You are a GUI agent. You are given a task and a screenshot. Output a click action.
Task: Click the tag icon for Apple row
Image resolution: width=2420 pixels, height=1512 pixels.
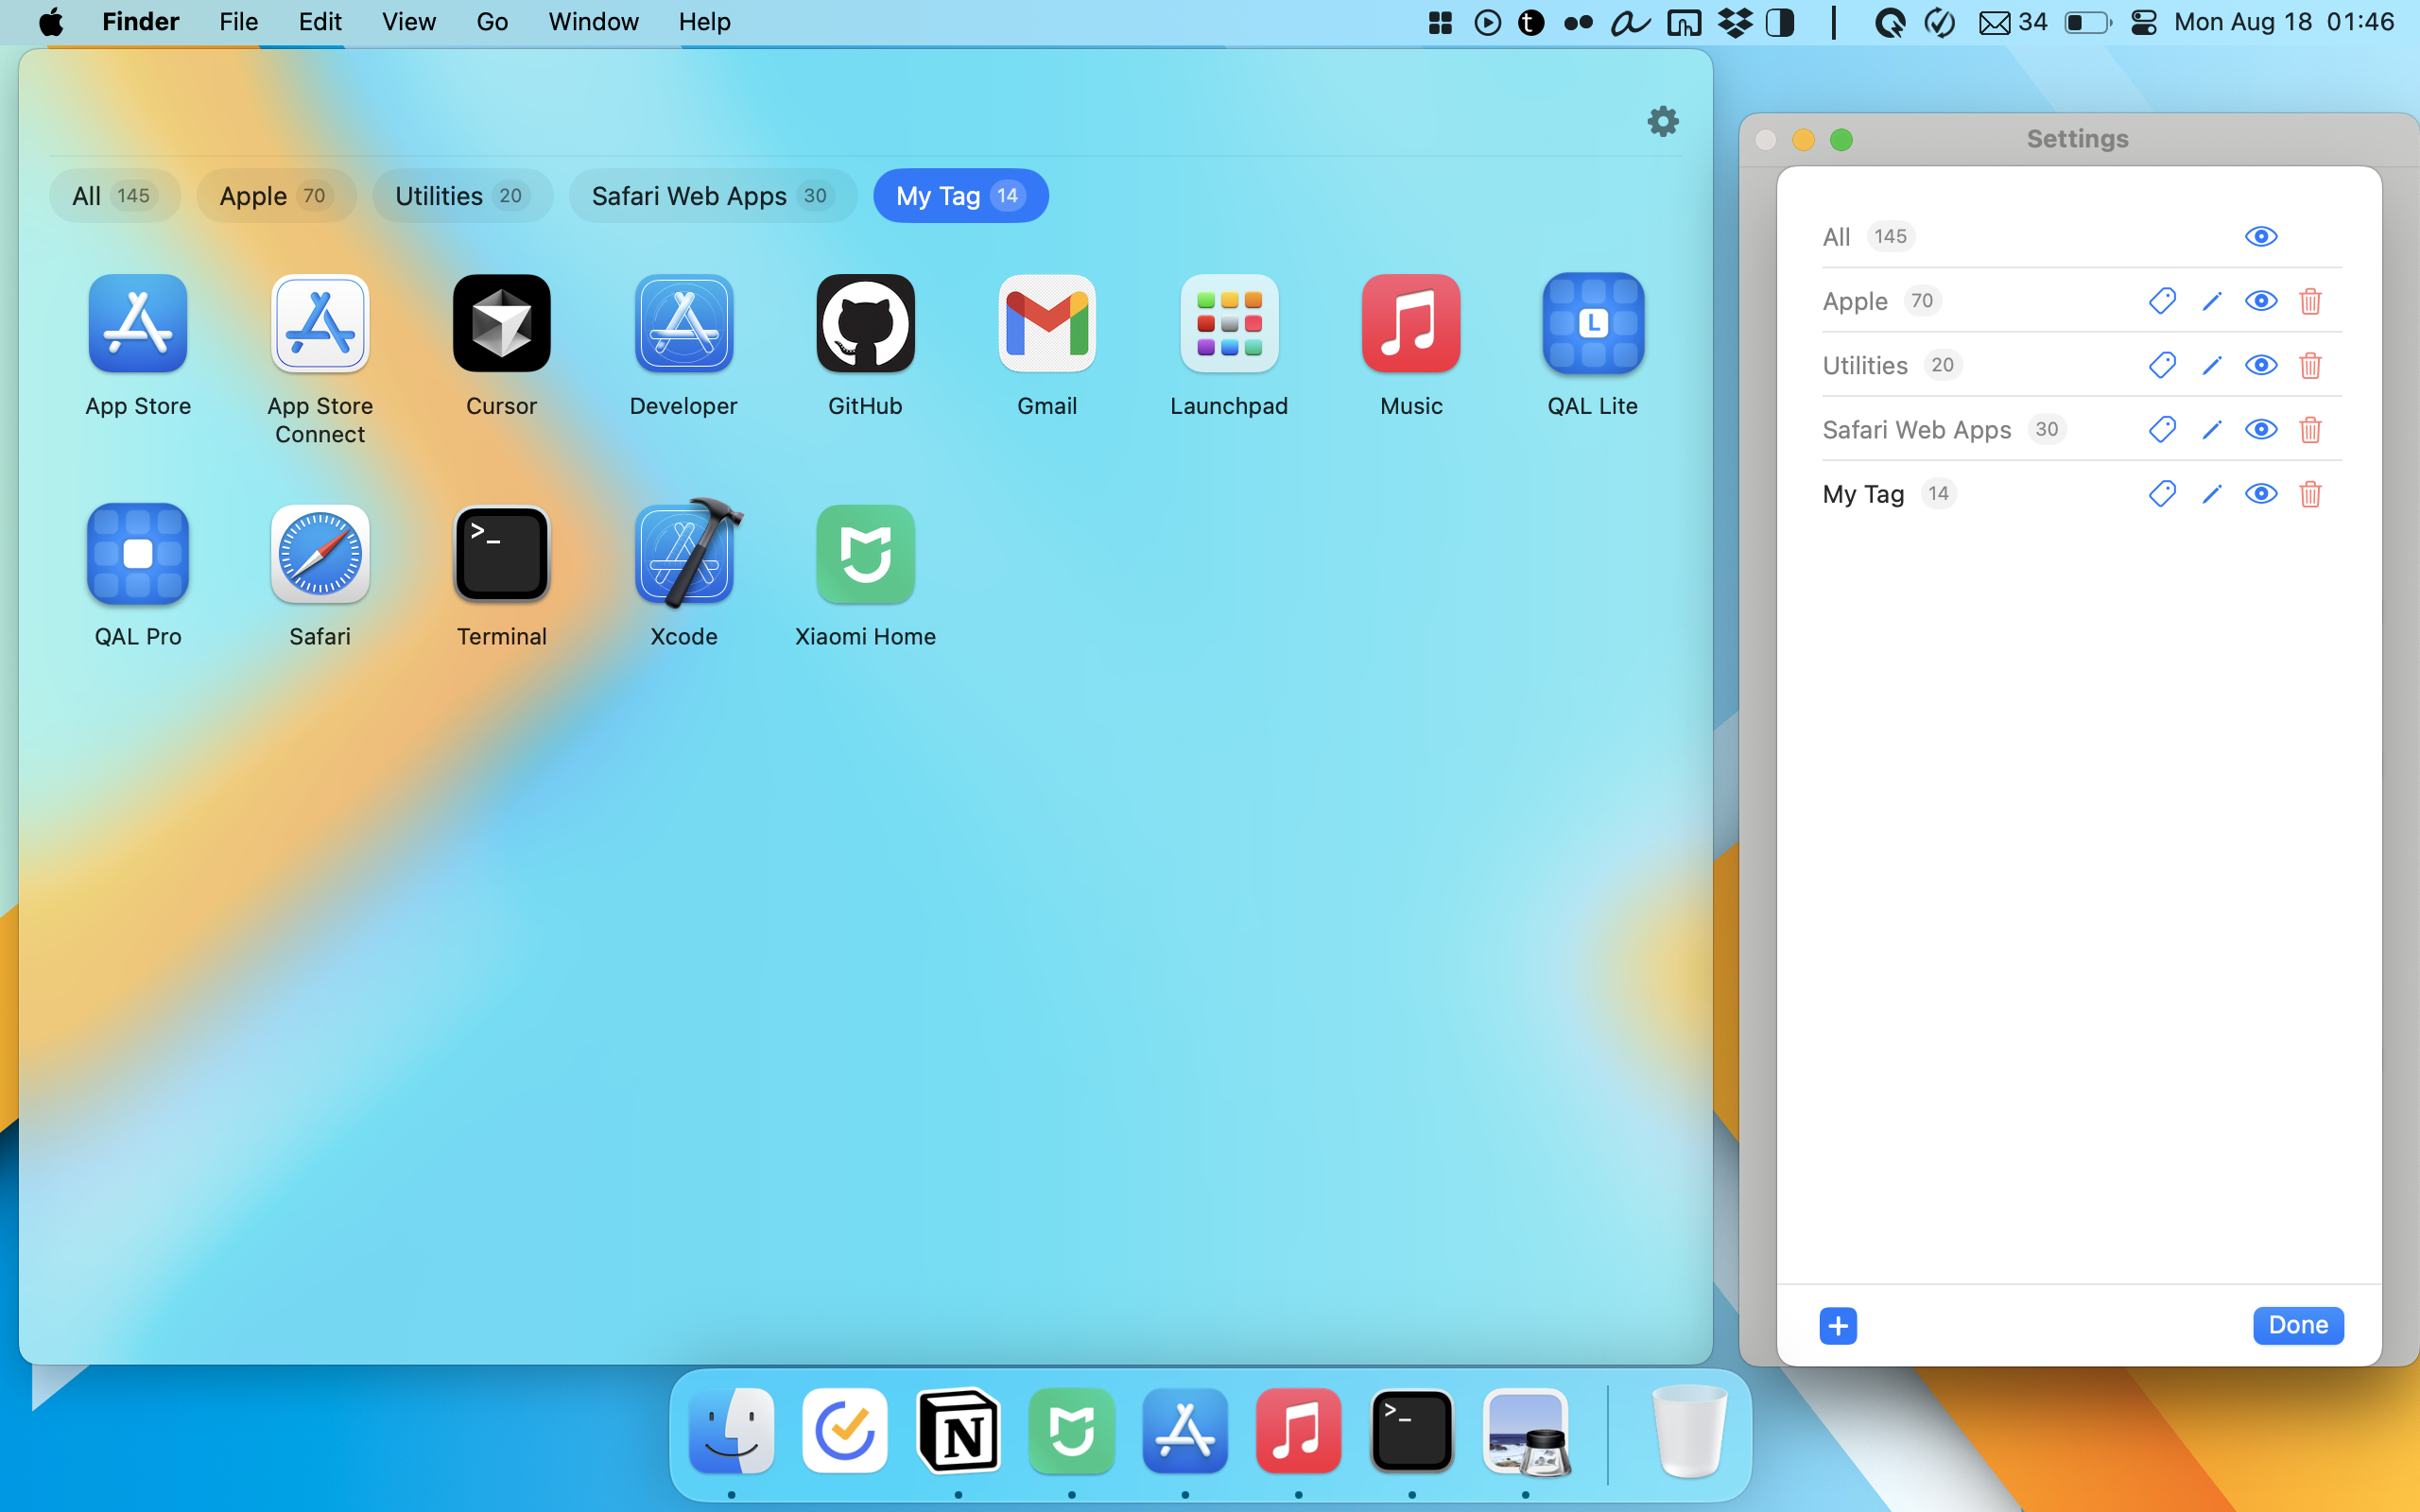(x=2161, y=301)
